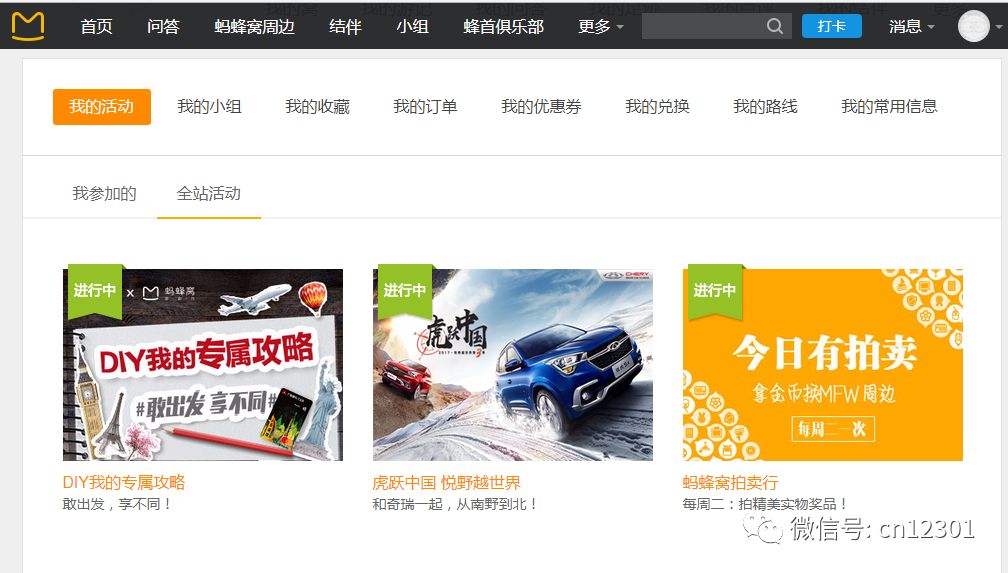Image resolution: width=1008 pixels, height=573 pixels.
Task: Open 小组 in the top navigation
Action: (412, 26)
